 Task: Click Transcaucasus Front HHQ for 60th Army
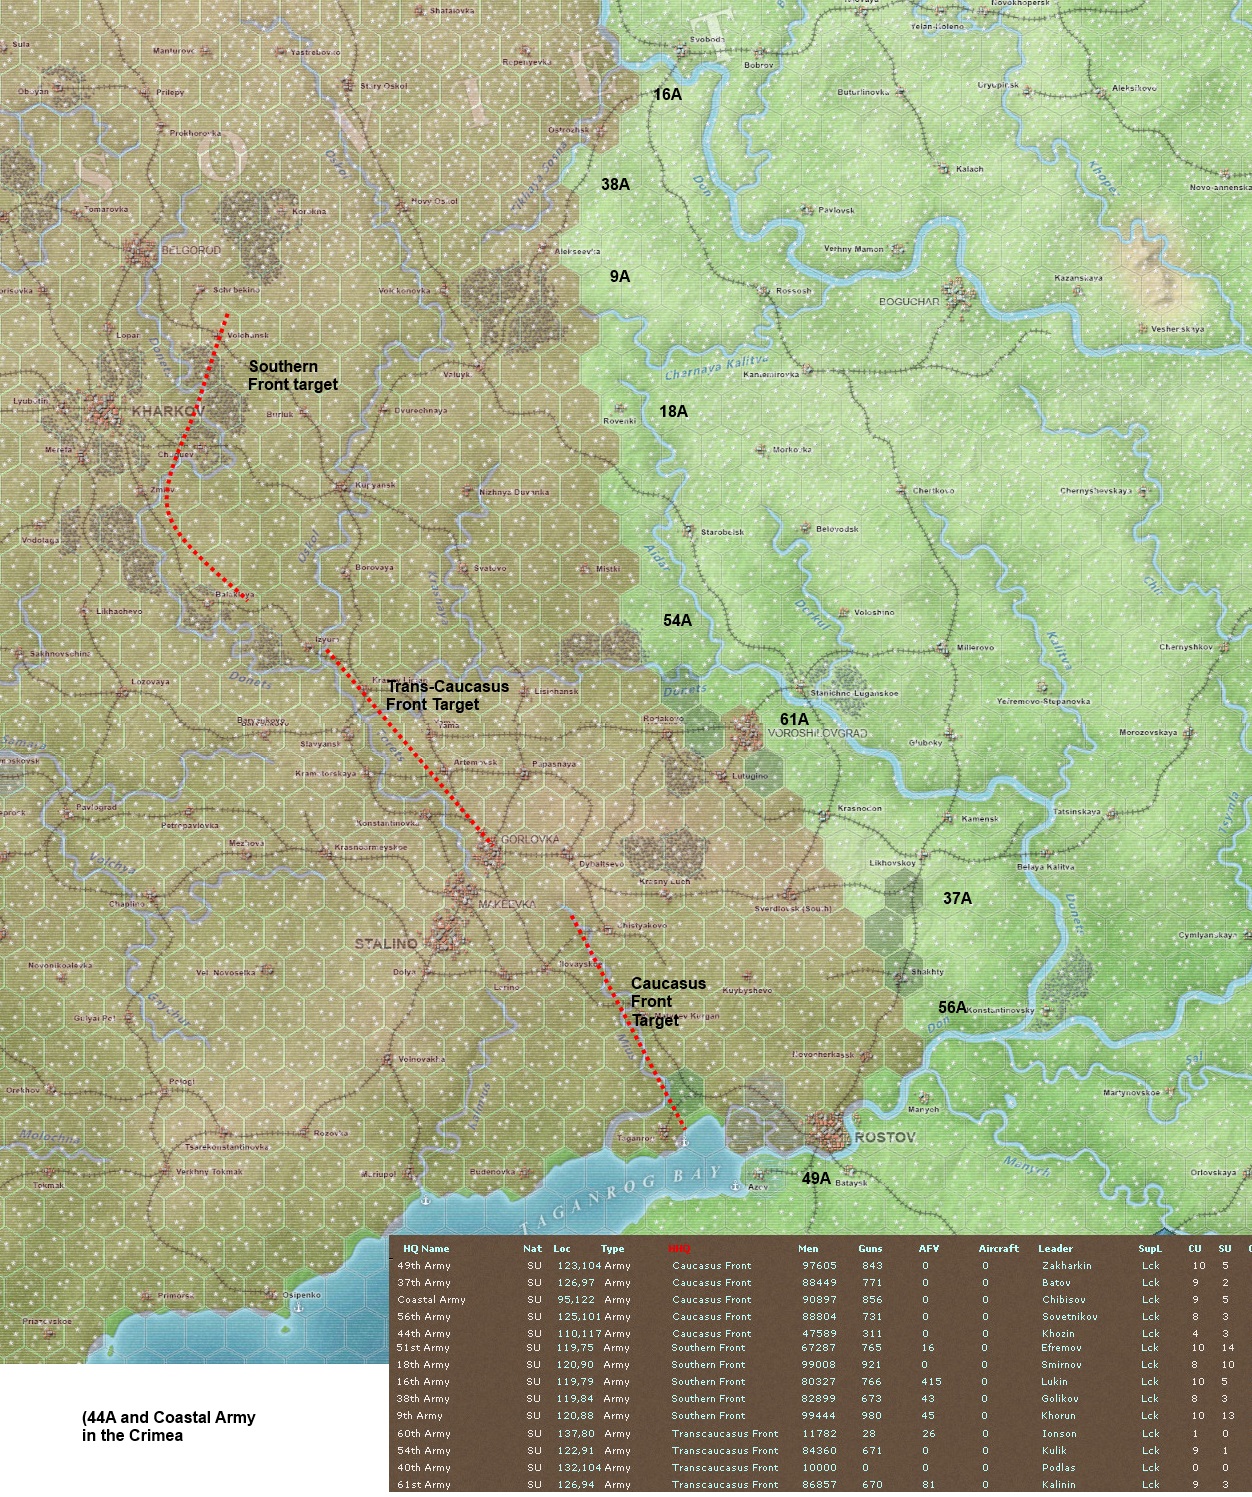click(725, 1433)
